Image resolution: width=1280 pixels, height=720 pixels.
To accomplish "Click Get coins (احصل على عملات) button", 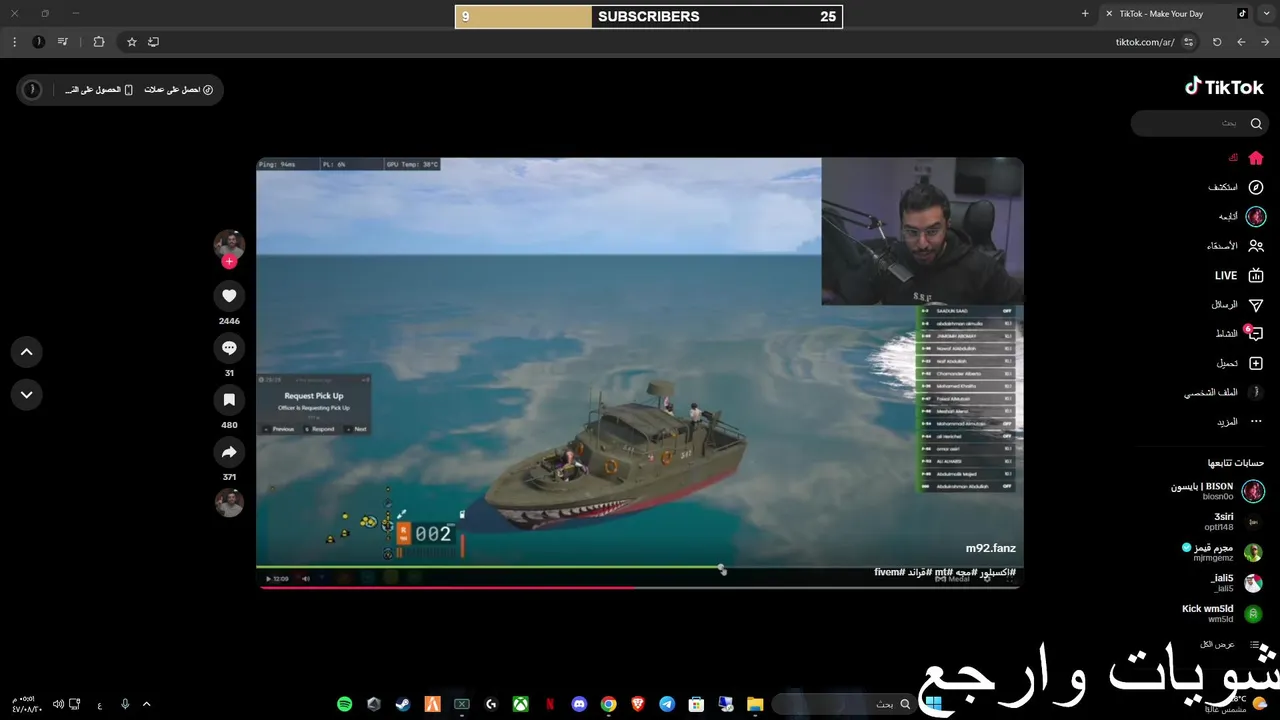I will pos(178,90).
